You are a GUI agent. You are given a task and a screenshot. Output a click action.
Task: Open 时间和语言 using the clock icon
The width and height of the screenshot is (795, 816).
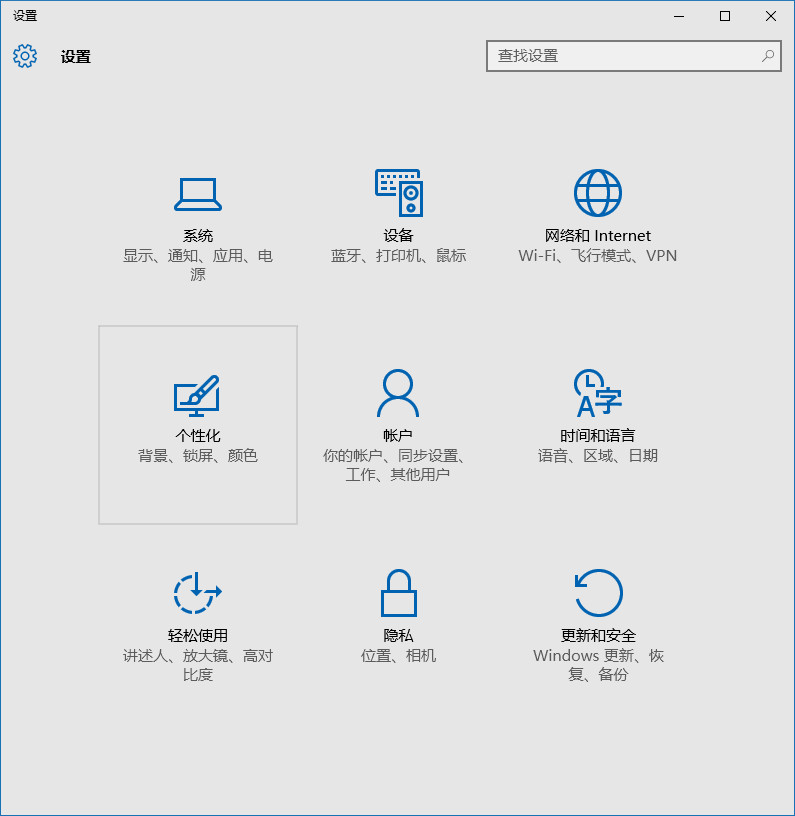coord(598,394)
